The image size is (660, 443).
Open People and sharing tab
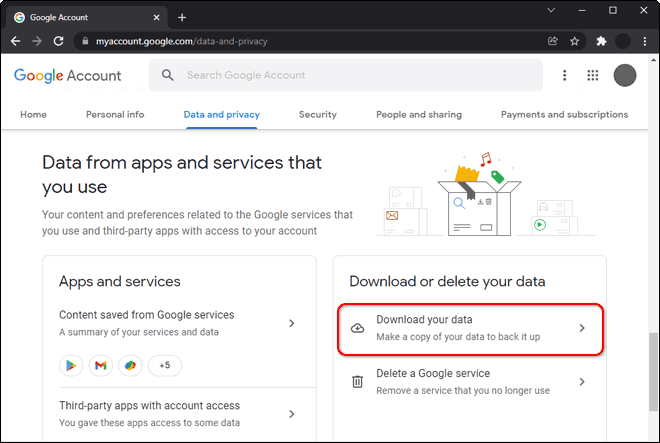pyautogui.click(x=419, y=115)
